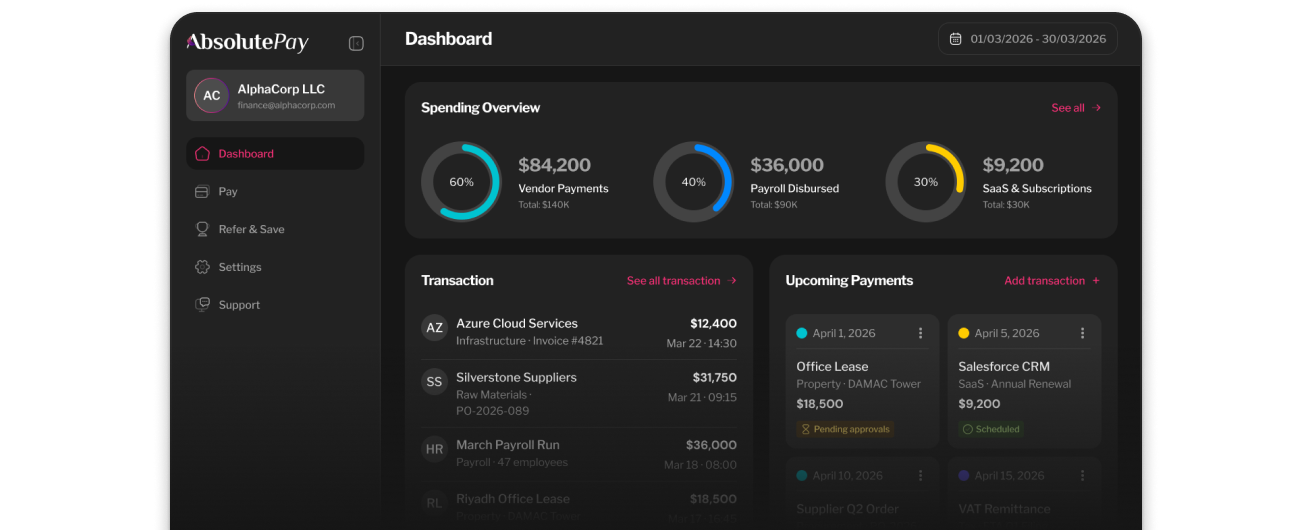Go to Dashboard in sidebar
1312x530 pixels.
275,154
